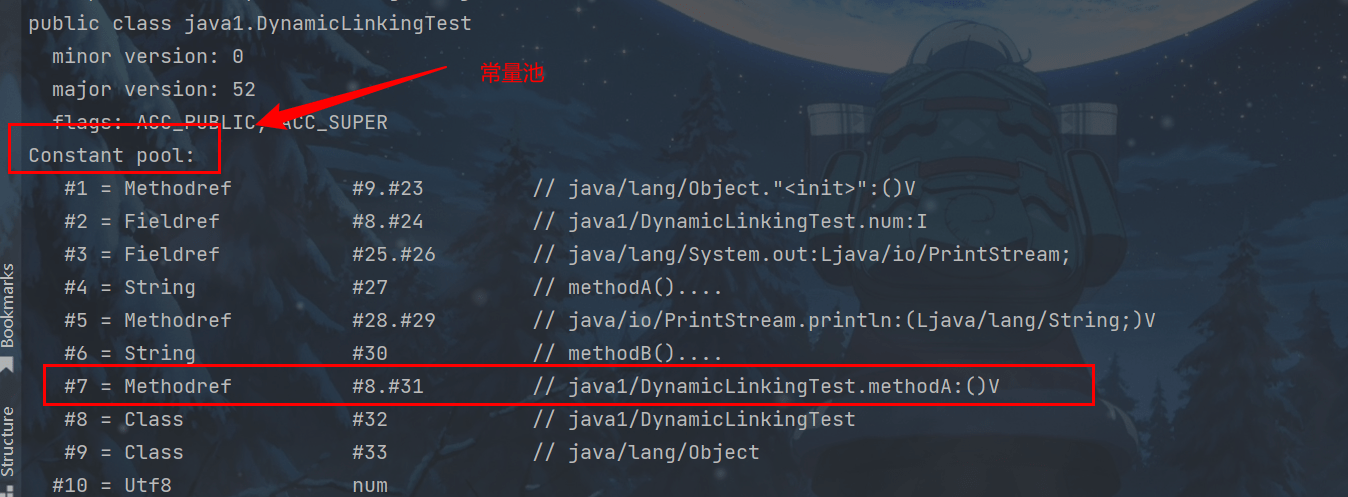
Task: Click the #1 Methodref entry line
Action: coord(148,188)
